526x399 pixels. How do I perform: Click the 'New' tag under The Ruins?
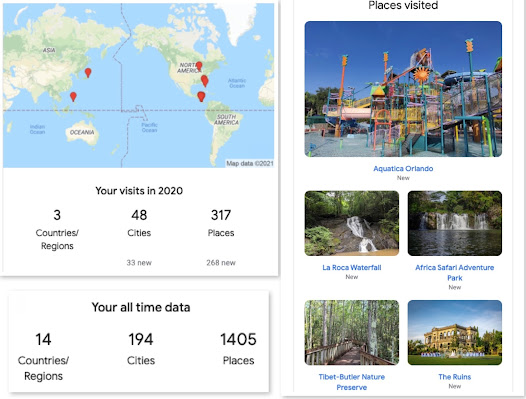[x=455, y=386]
